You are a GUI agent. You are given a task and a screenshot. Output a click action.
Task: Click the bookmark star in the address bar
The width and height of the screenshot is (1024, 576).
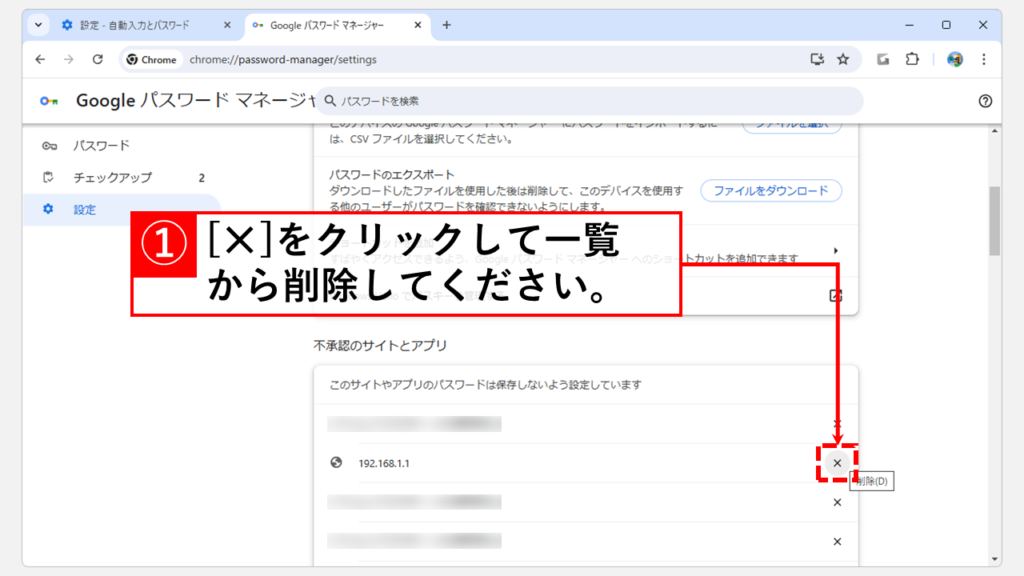tap(843, 60)
